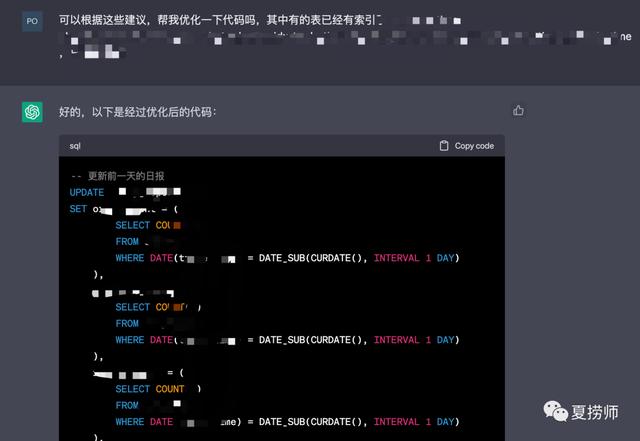
Task: Click the text 好的，以下是经过优化后的代码
Action: pyautogui.click(x=137, y=112)
